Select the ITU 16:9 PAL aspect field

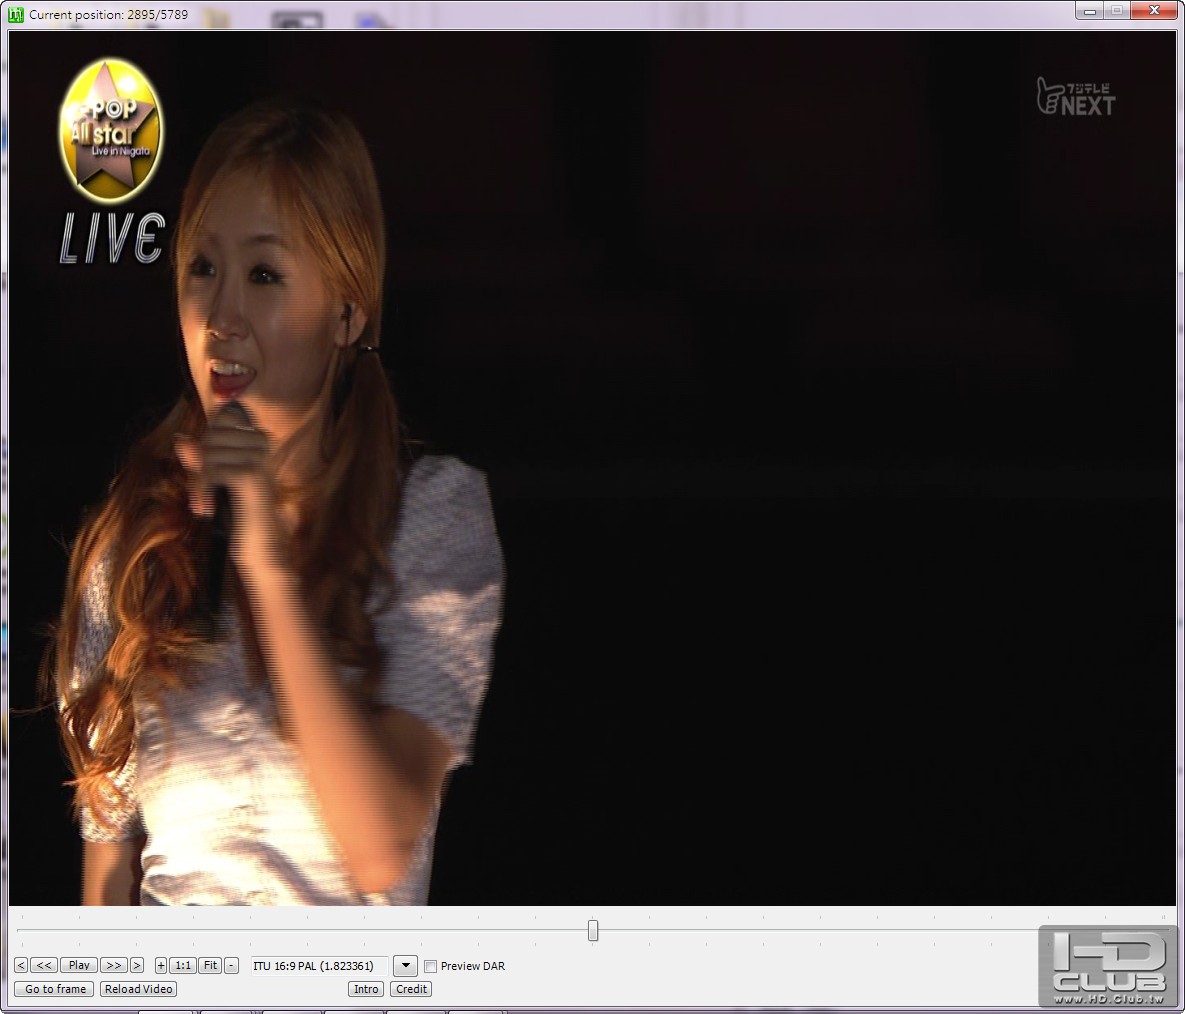click(x=319, y=966)
